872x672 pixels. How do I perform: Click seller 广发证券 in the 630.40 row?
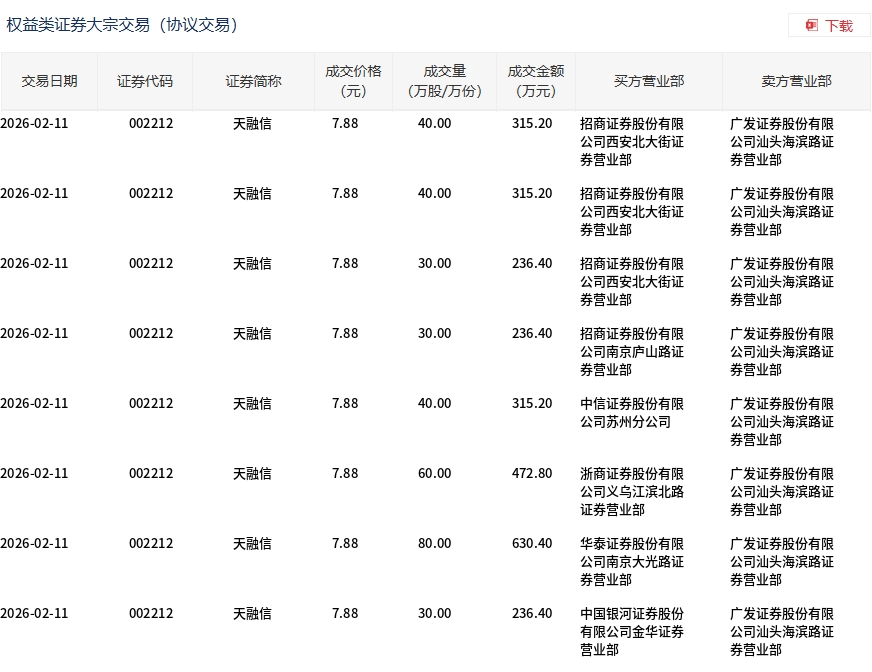tap(782, 562)
